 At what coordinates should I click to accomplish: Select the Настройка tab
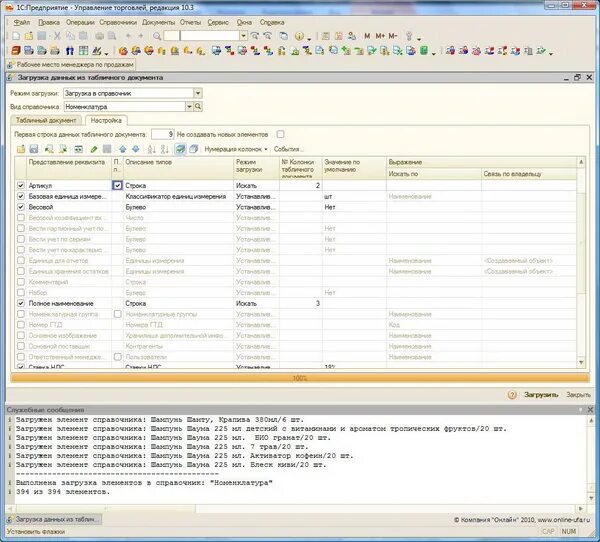[x=106, y=120]
